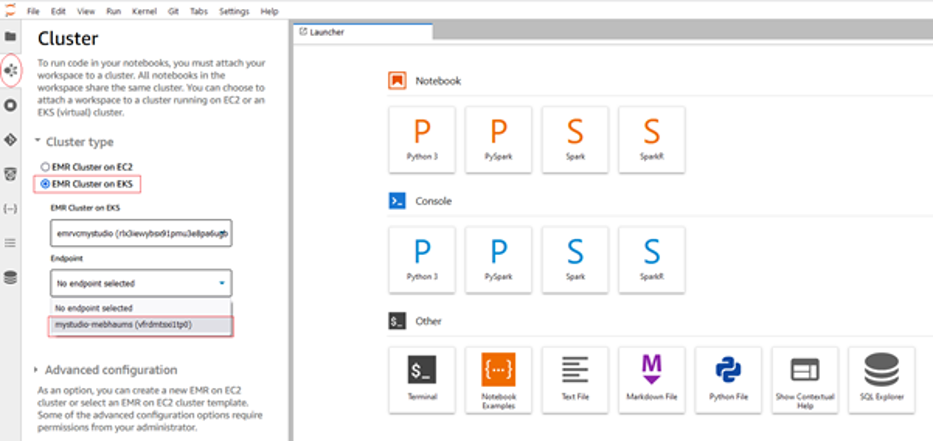This screenshot has height=441, width=933.
Task: Choose mystudio-mebhaums endpoint option
Action: [x=141, y=325]
